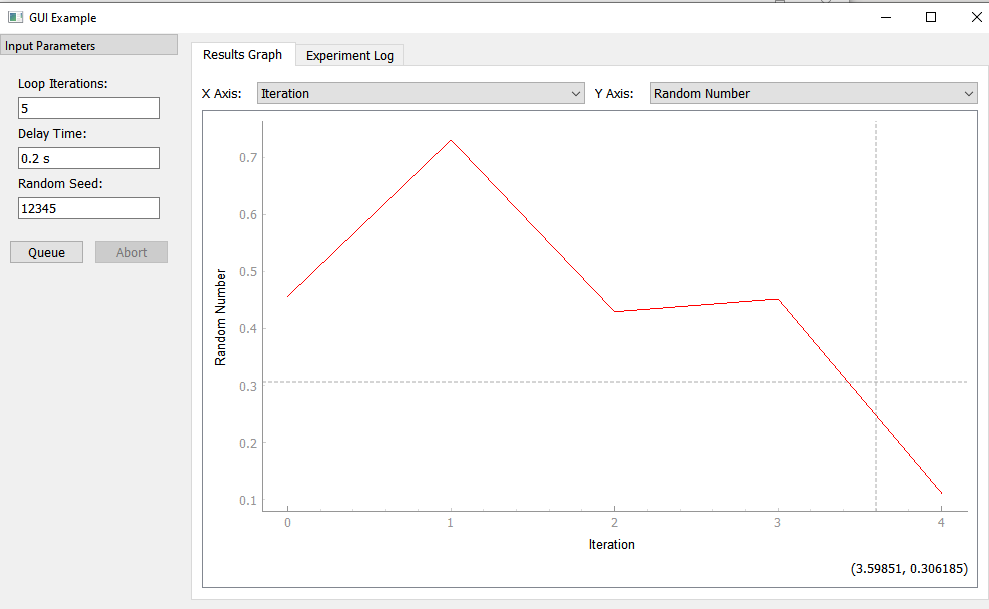The width and height of the screenshot is (989, 609).
Task: Click the coordinate readout text below the graph
Action: [908, 568]
